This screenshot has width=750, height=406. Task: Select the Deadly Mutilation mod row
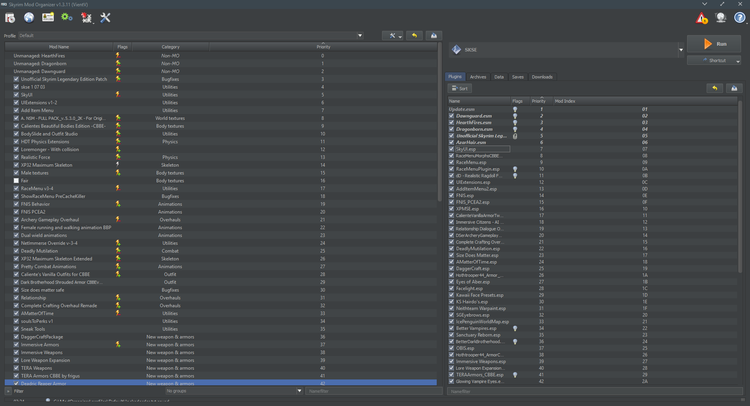coord(221,251)
